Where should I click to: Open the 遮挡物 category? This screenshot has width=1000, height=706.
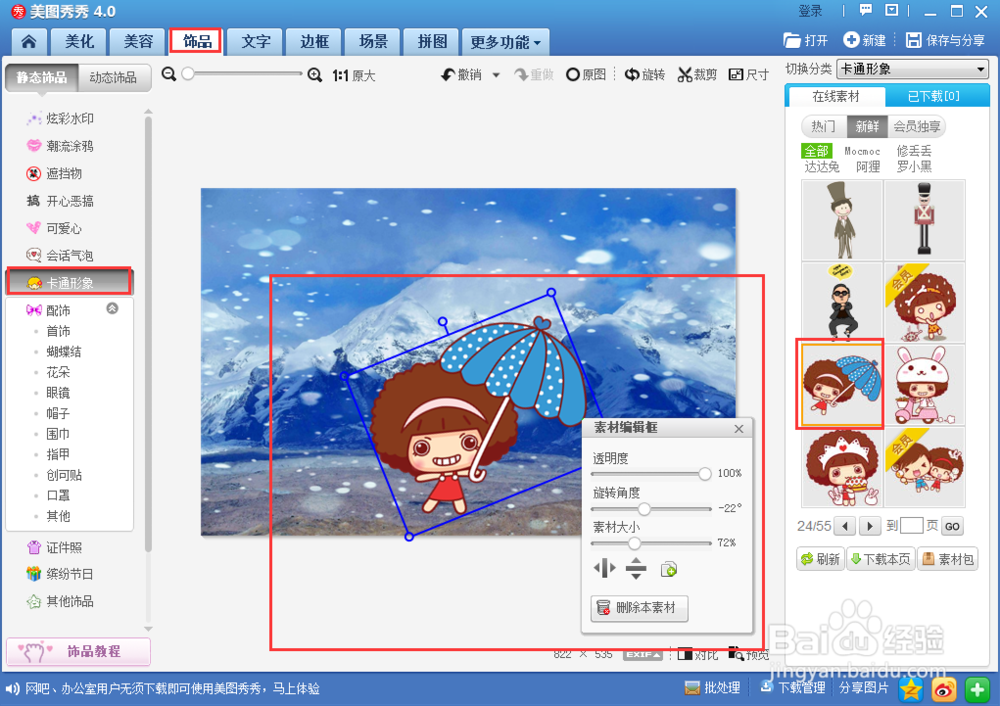tap(64, 173)
